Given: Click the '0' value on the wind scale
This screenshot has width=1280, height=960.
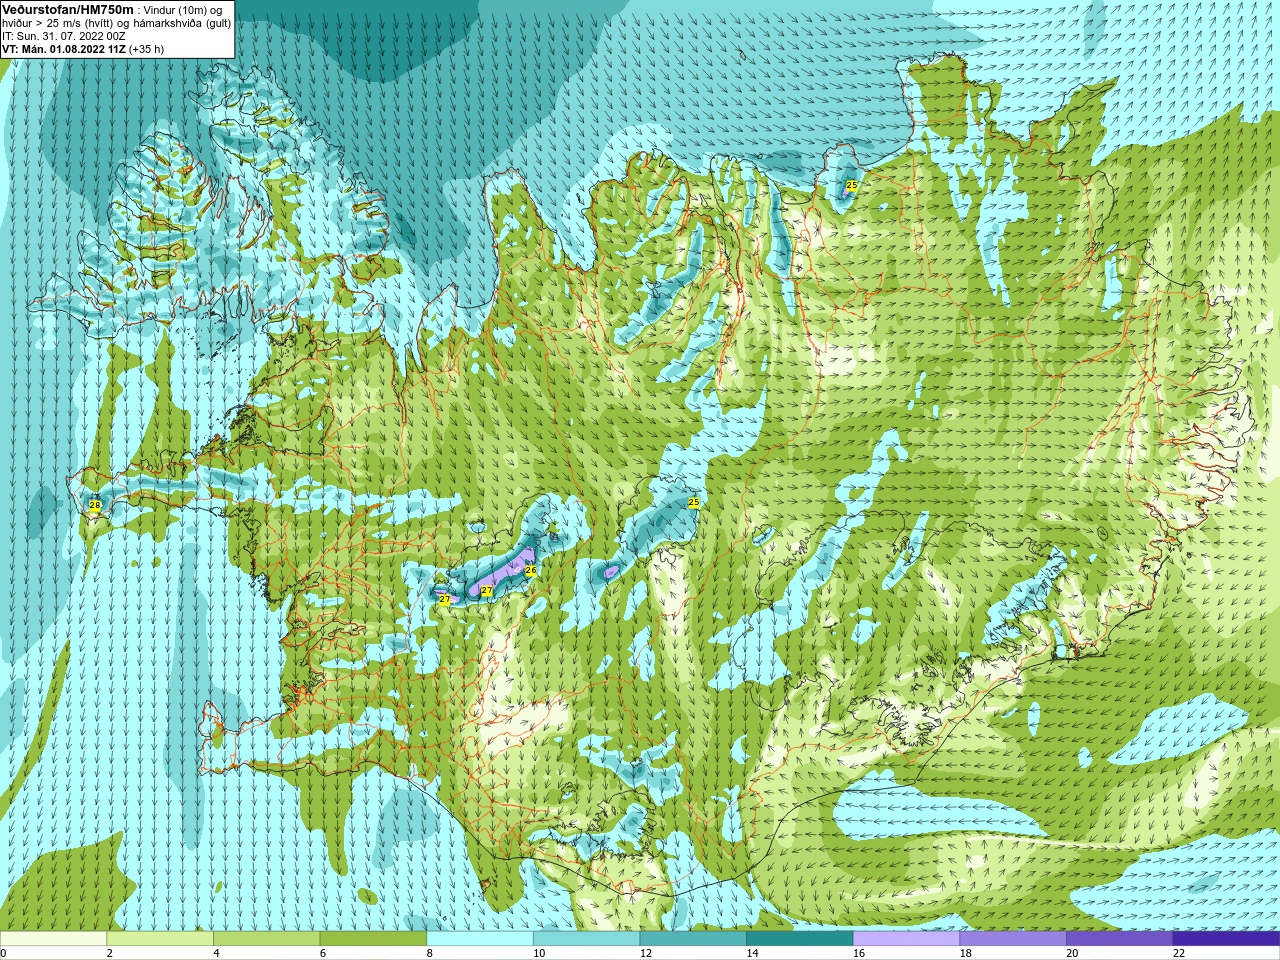Looking at the screenshot, I should 4,953.
